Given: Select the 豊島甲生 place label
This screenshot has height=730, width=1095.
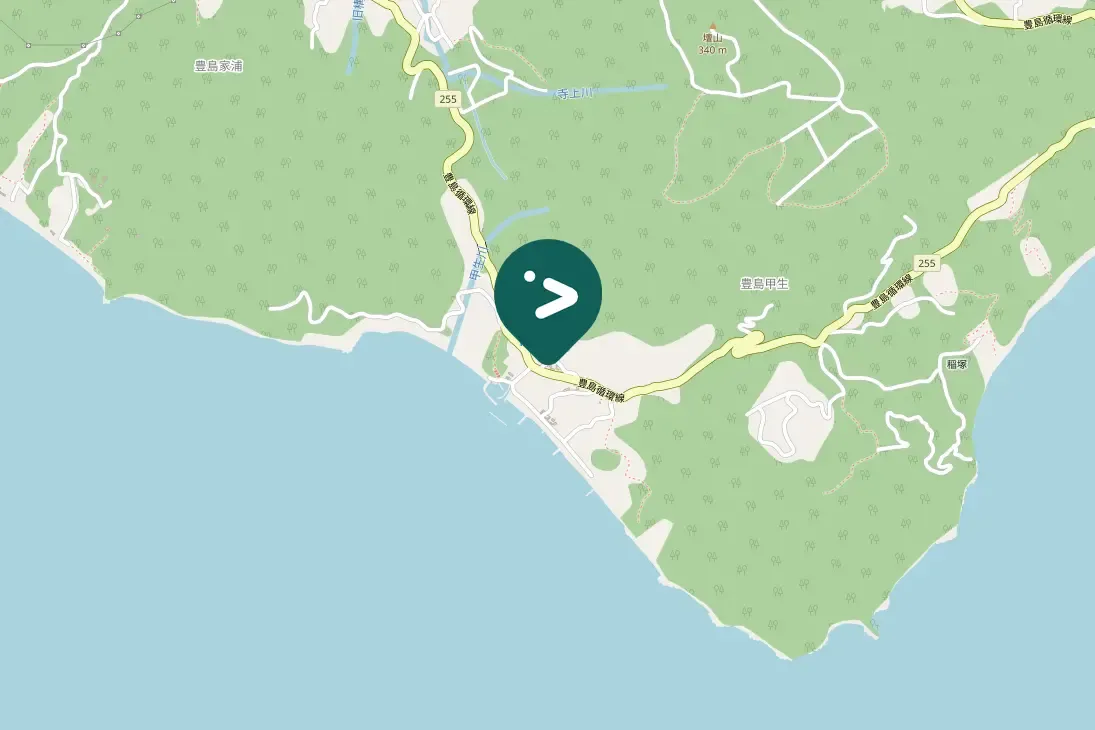Looking at the screenshot, I should [x=764, y=284].
